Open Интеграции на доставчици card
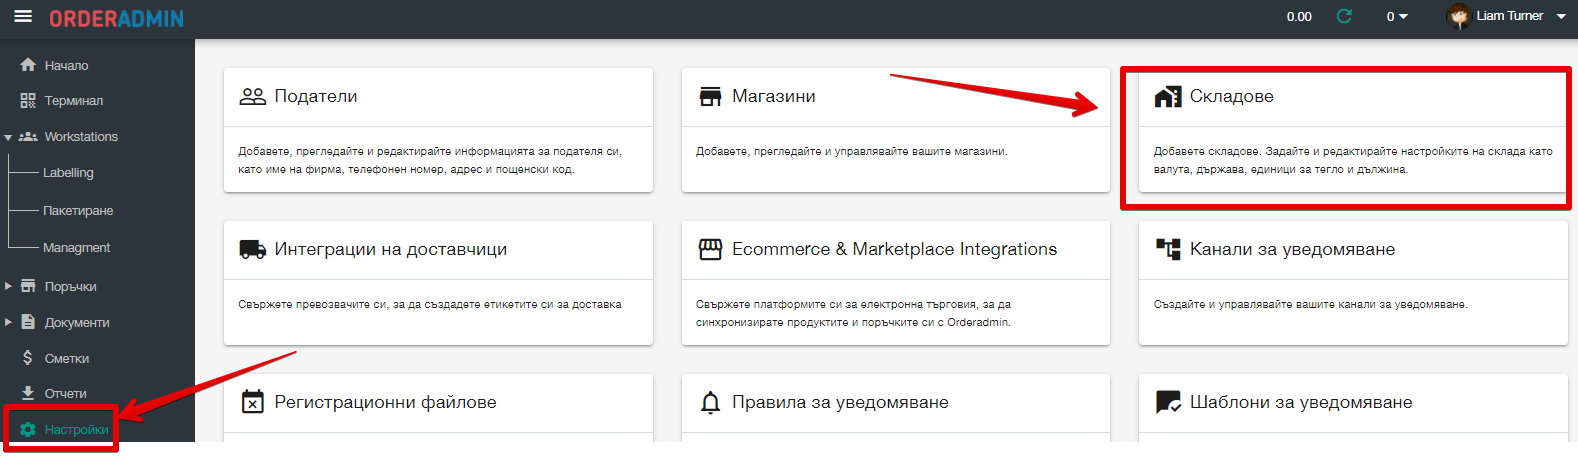Screen dimensions: 1578x457 point(438,283)
